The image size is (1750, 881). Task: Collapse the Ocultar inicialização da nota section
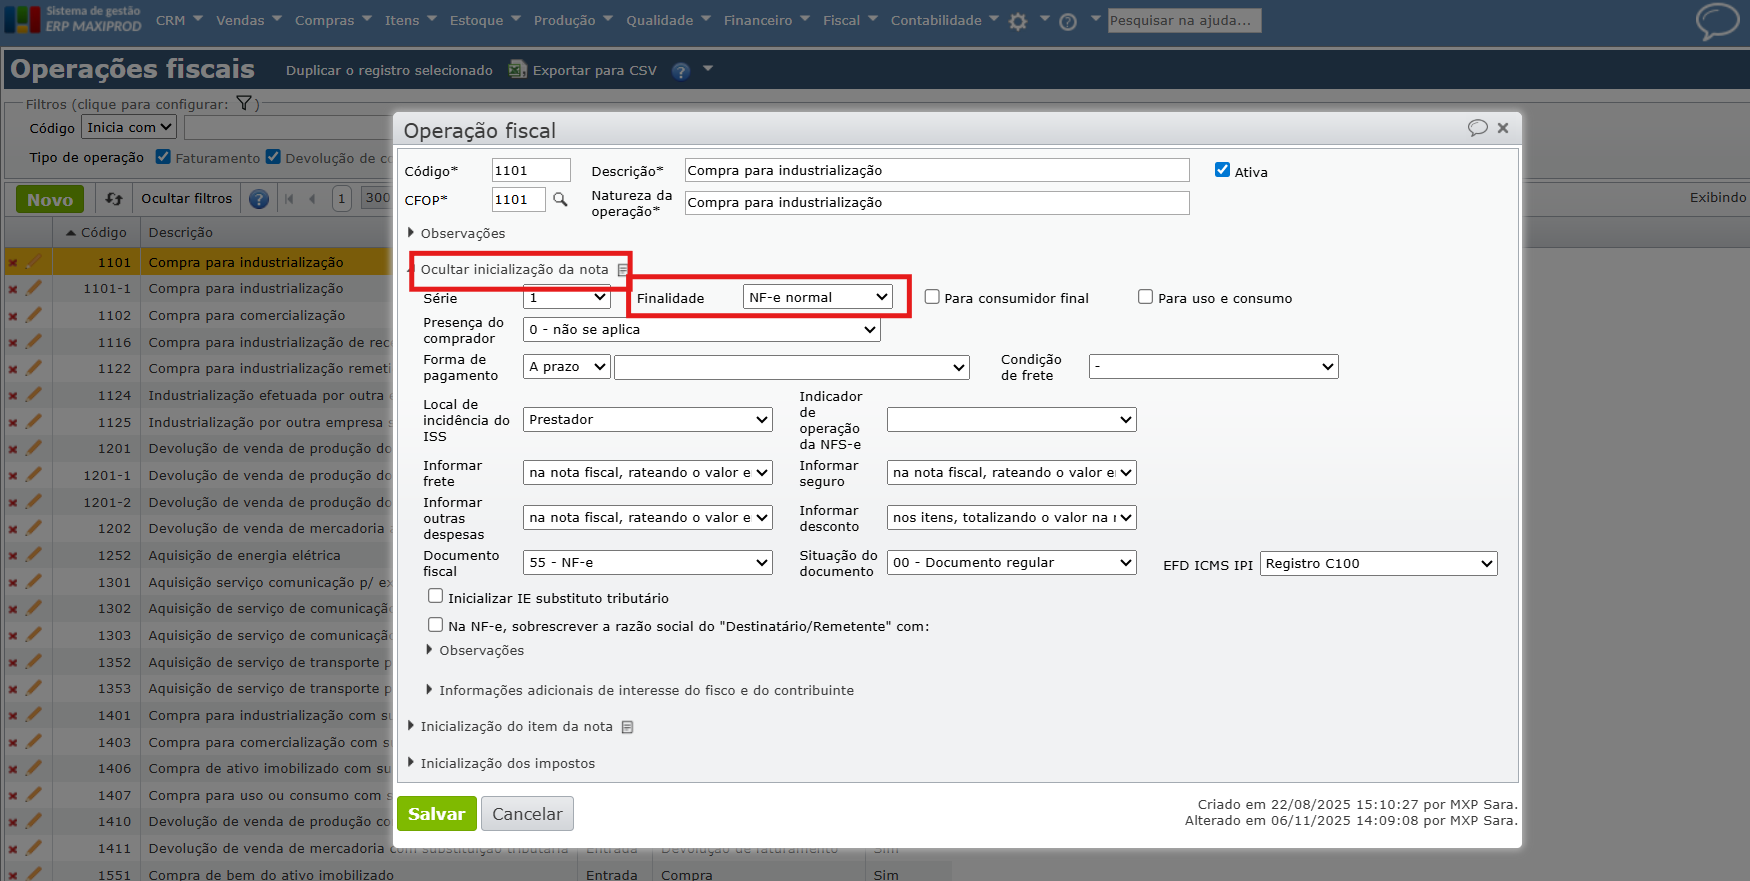pyautogui.click(x=514, y=270)
